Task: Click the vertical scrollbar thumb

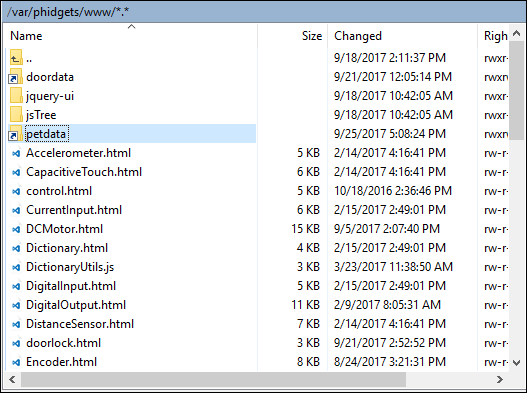Action: point(517,90)
